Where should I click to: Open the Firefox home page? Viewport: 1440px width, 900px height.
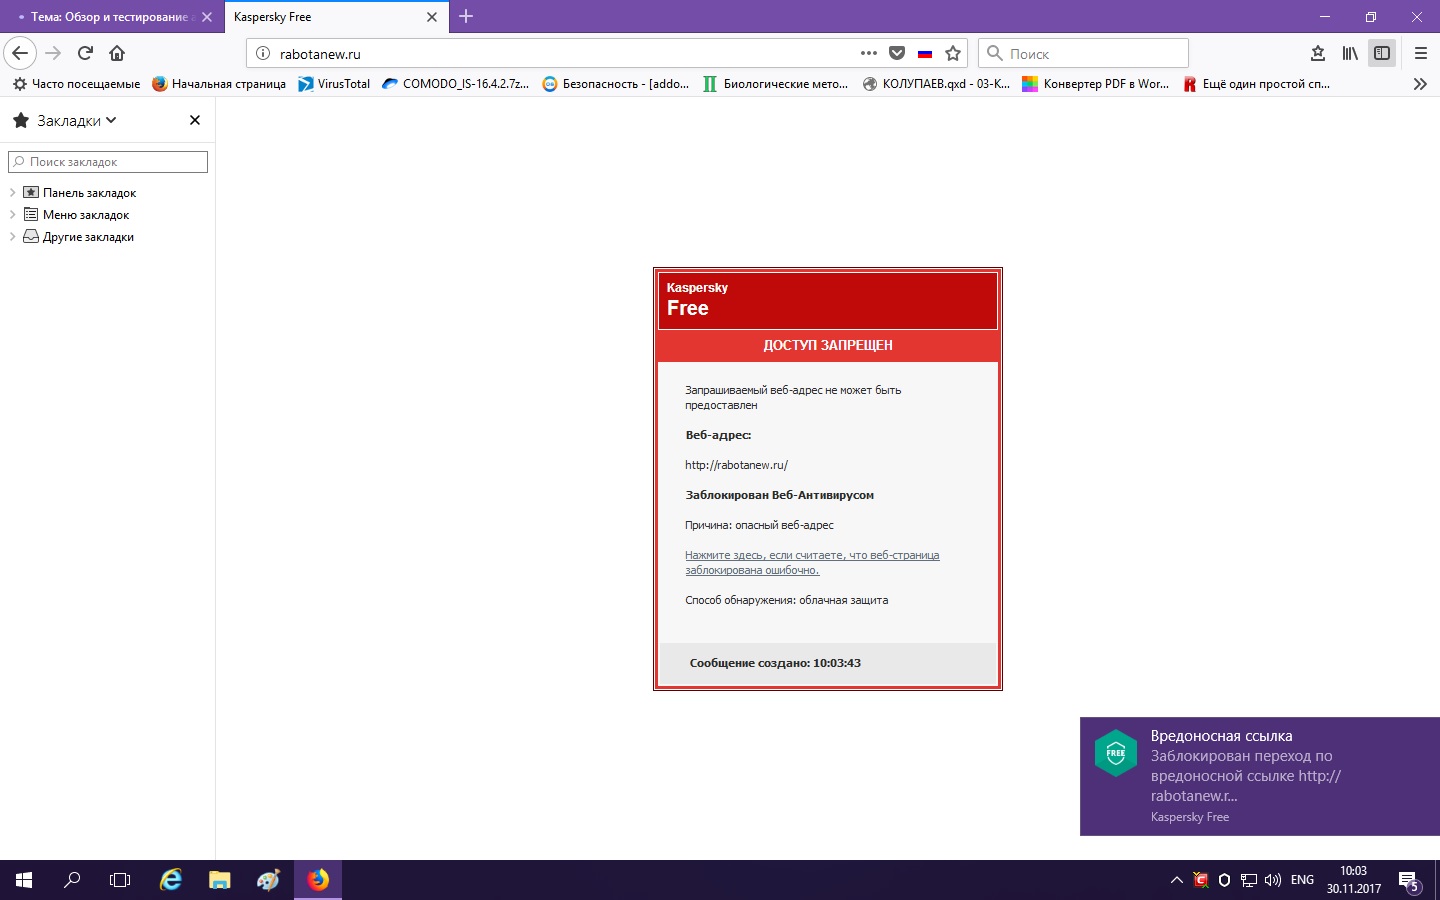117,53
